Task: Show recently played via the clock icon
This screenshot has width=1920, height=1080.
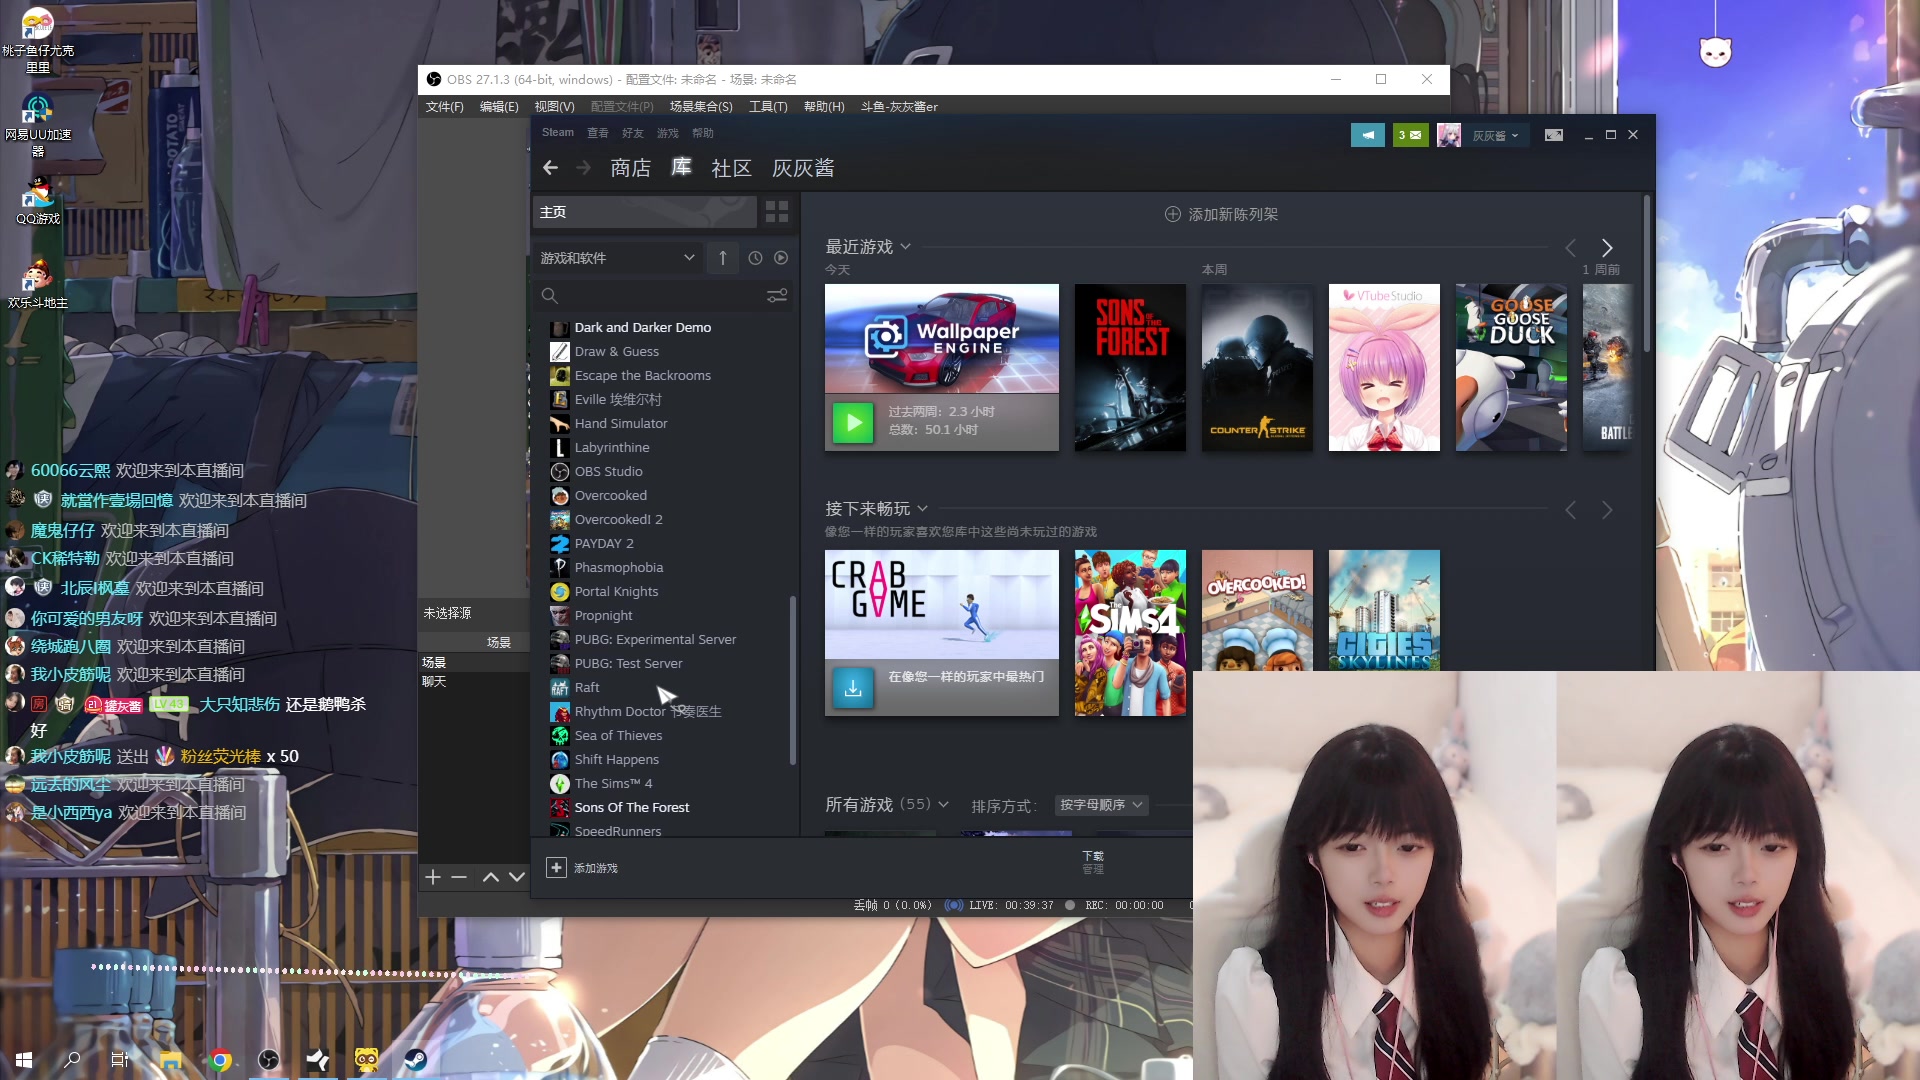Action: (x=756, y=258)
